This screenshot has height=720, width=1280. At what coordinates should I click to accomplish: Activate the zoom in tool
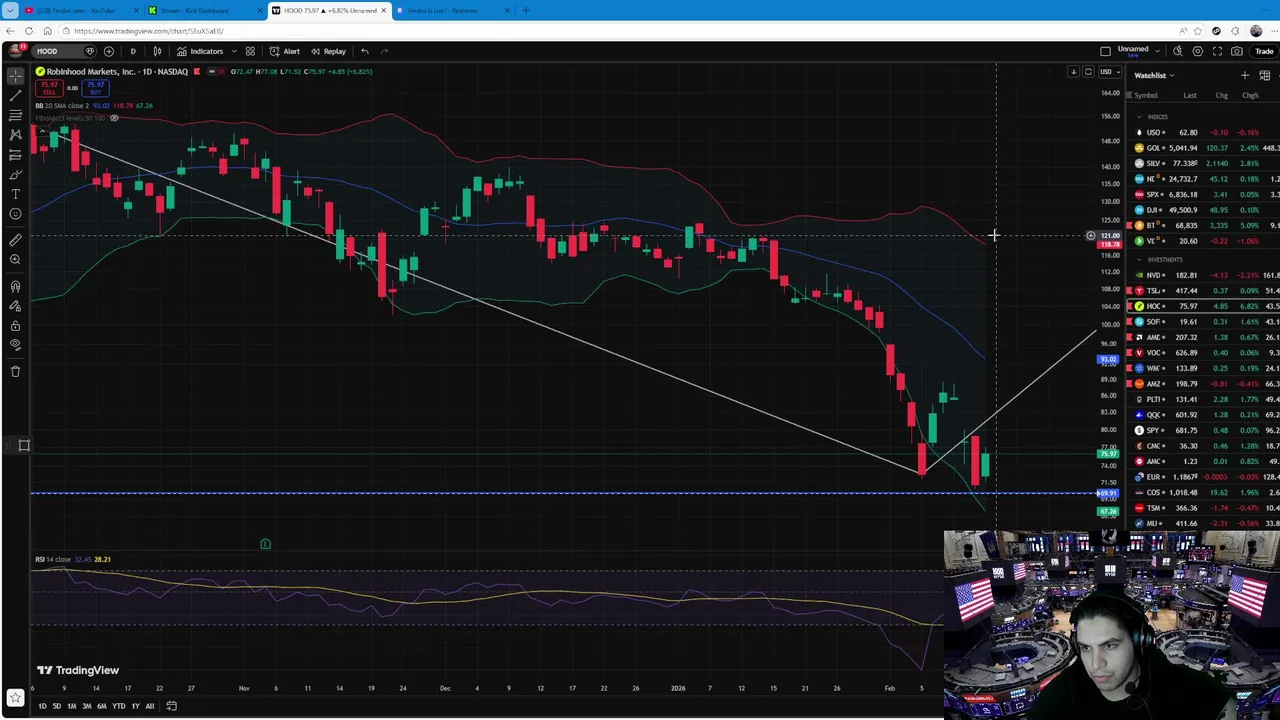coord(15,260)
